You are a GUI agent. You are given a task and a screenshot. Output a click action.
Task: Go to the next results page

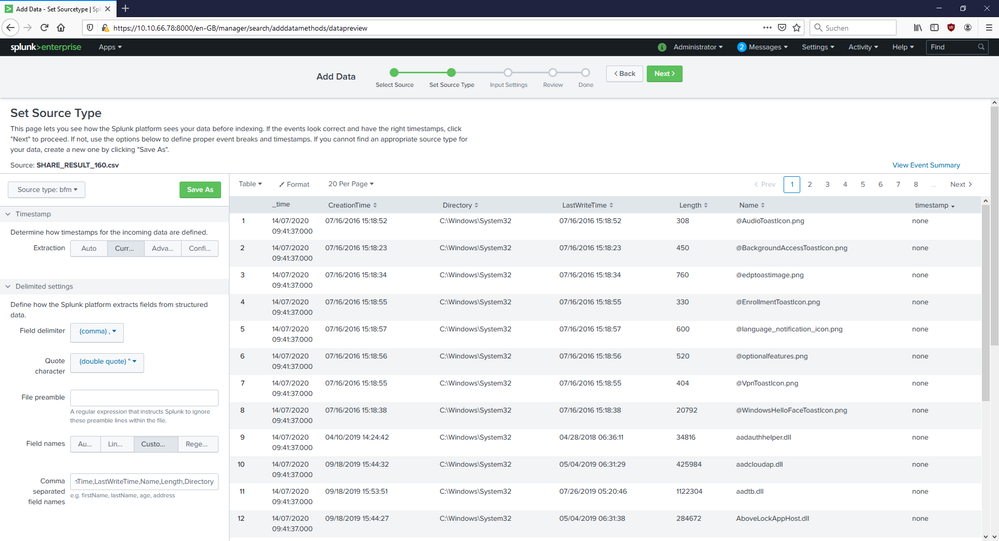coord(961,184)
